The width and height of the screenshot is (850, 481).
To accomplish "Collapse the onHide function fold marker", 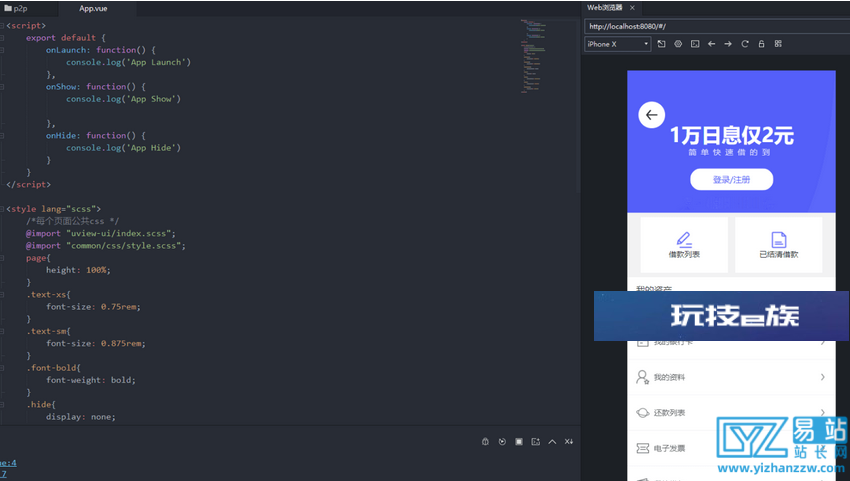I will (2, 136).
